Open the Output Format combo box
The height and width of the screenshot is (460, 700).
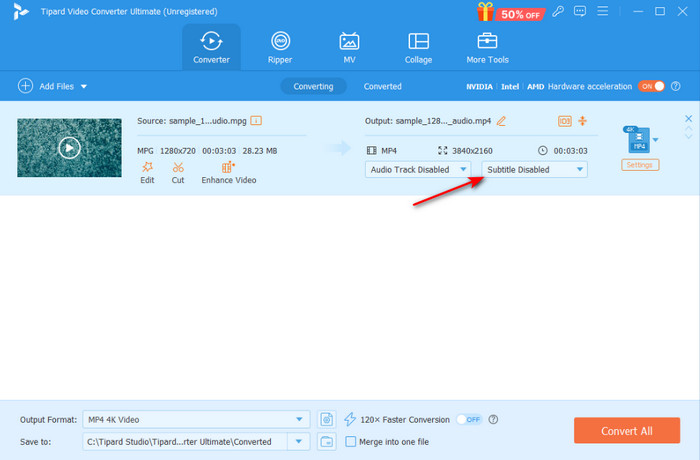click(196, 419)
